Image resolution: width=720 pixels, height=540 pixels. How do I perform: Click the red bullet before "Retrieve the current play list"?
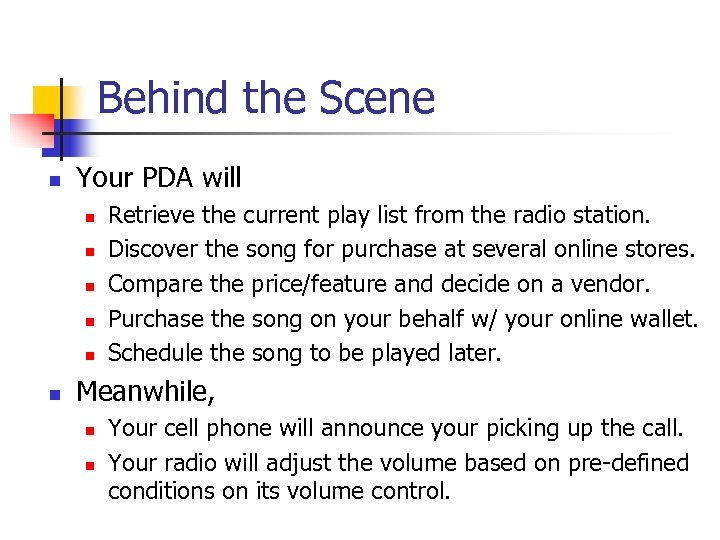88,217
